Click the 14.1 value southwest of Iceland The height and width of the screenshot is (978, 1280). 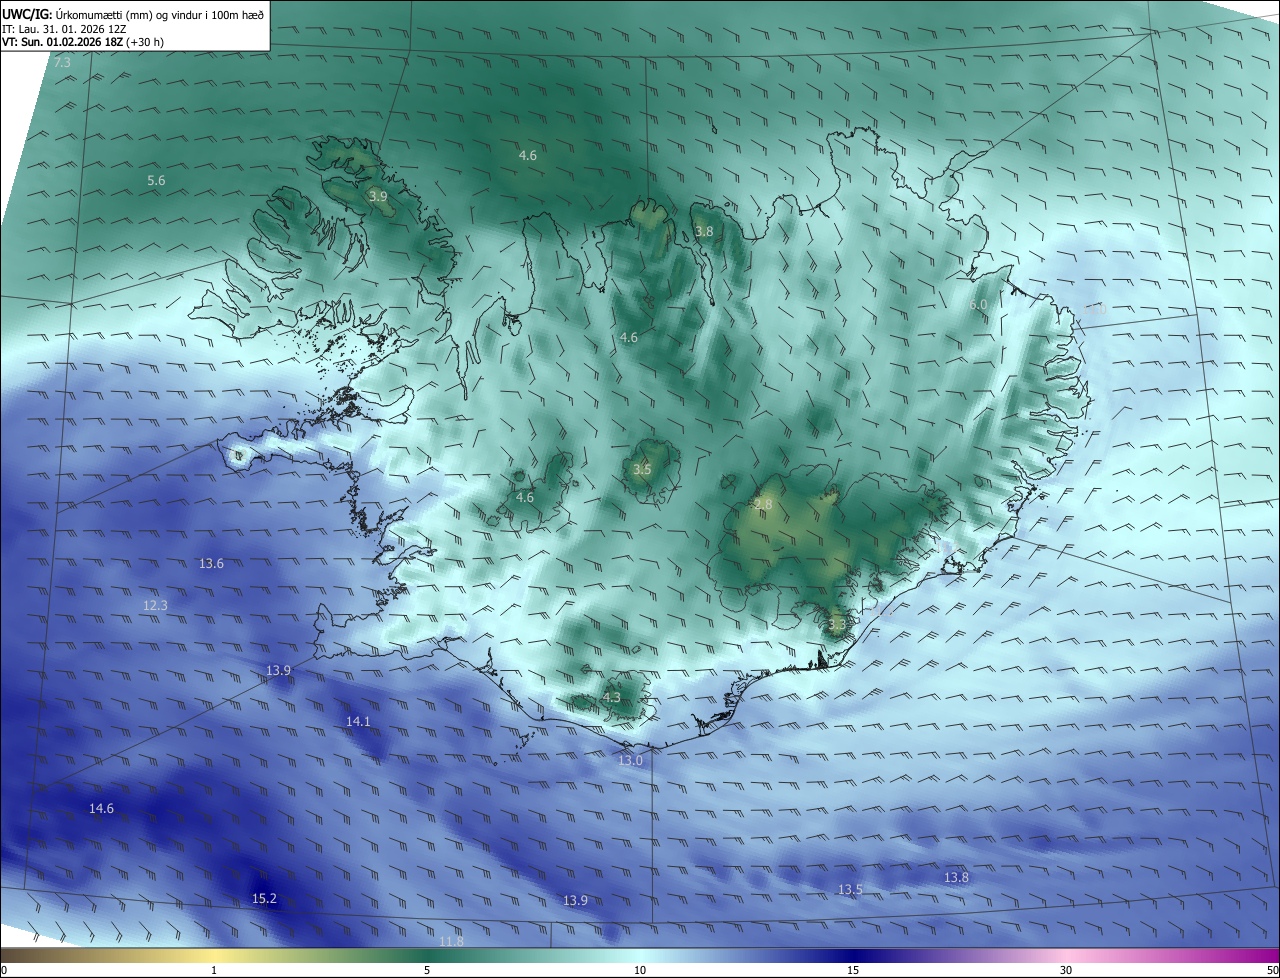click(358, 721)
